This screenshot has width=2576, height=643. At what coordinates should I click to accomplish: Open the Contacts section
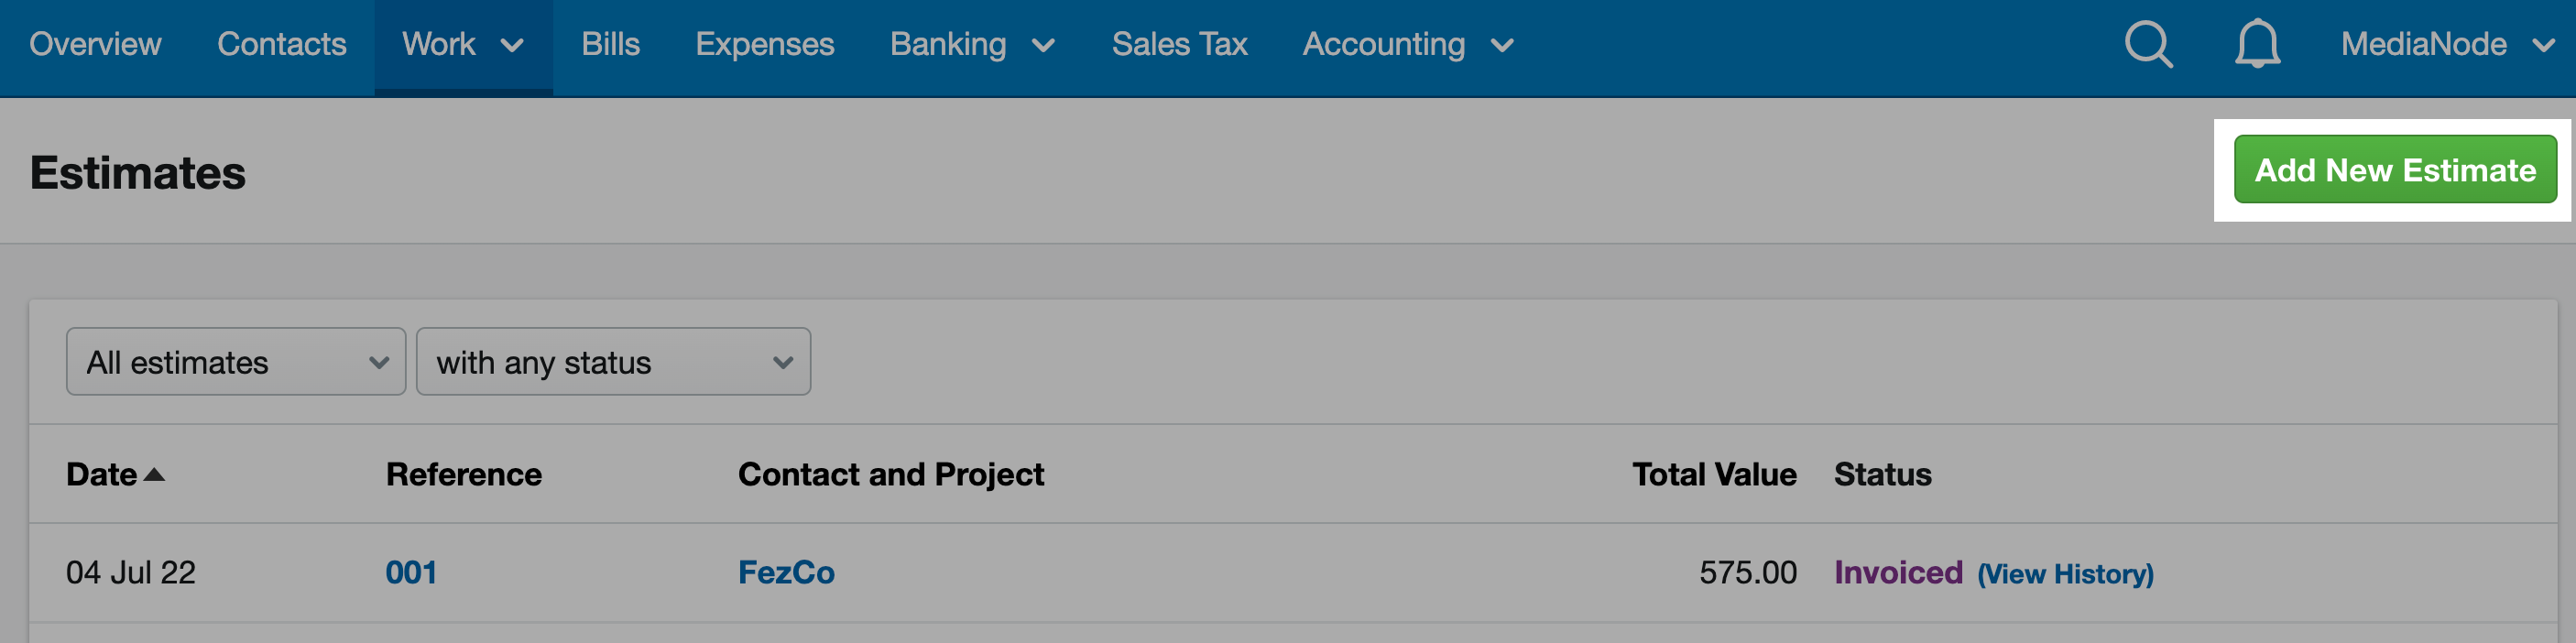[x=282, y=44]
